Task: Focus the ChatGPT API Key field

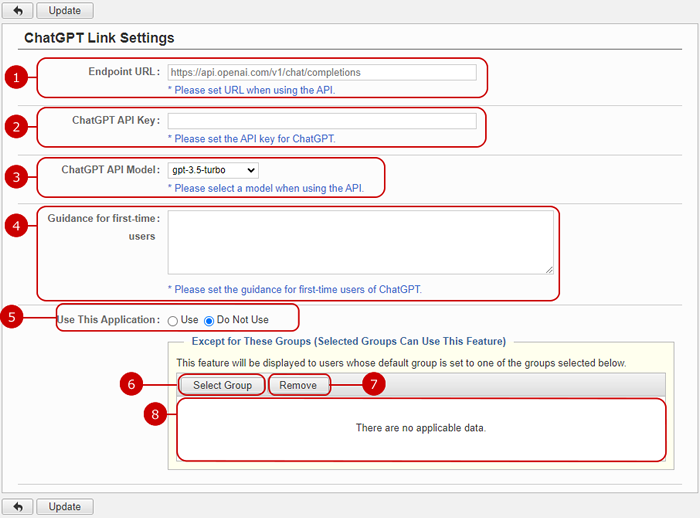Action: (322, 121)
